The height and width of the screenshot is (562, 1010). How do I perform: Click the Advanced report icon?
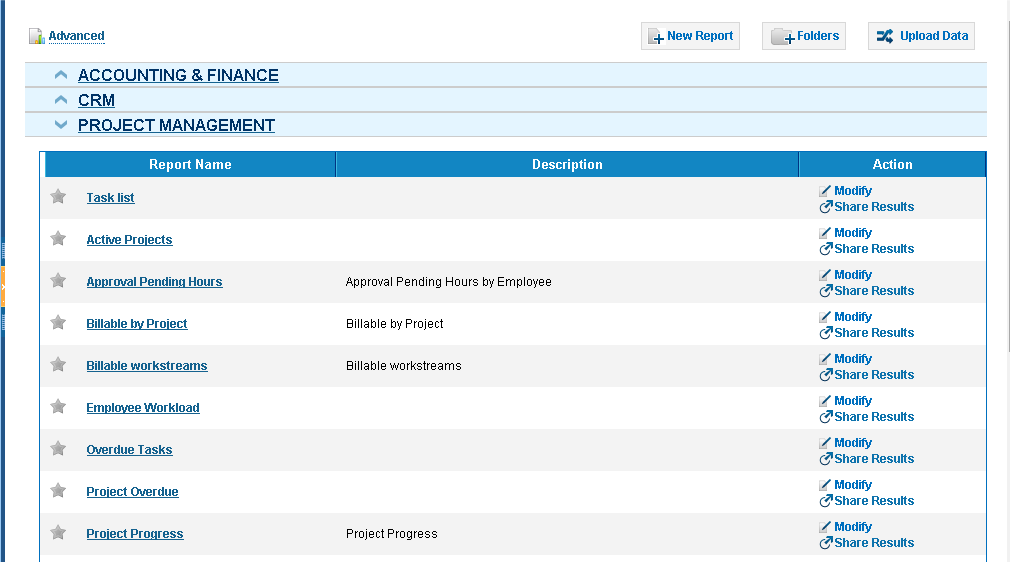pyautogui.click(x=36, y=36)
